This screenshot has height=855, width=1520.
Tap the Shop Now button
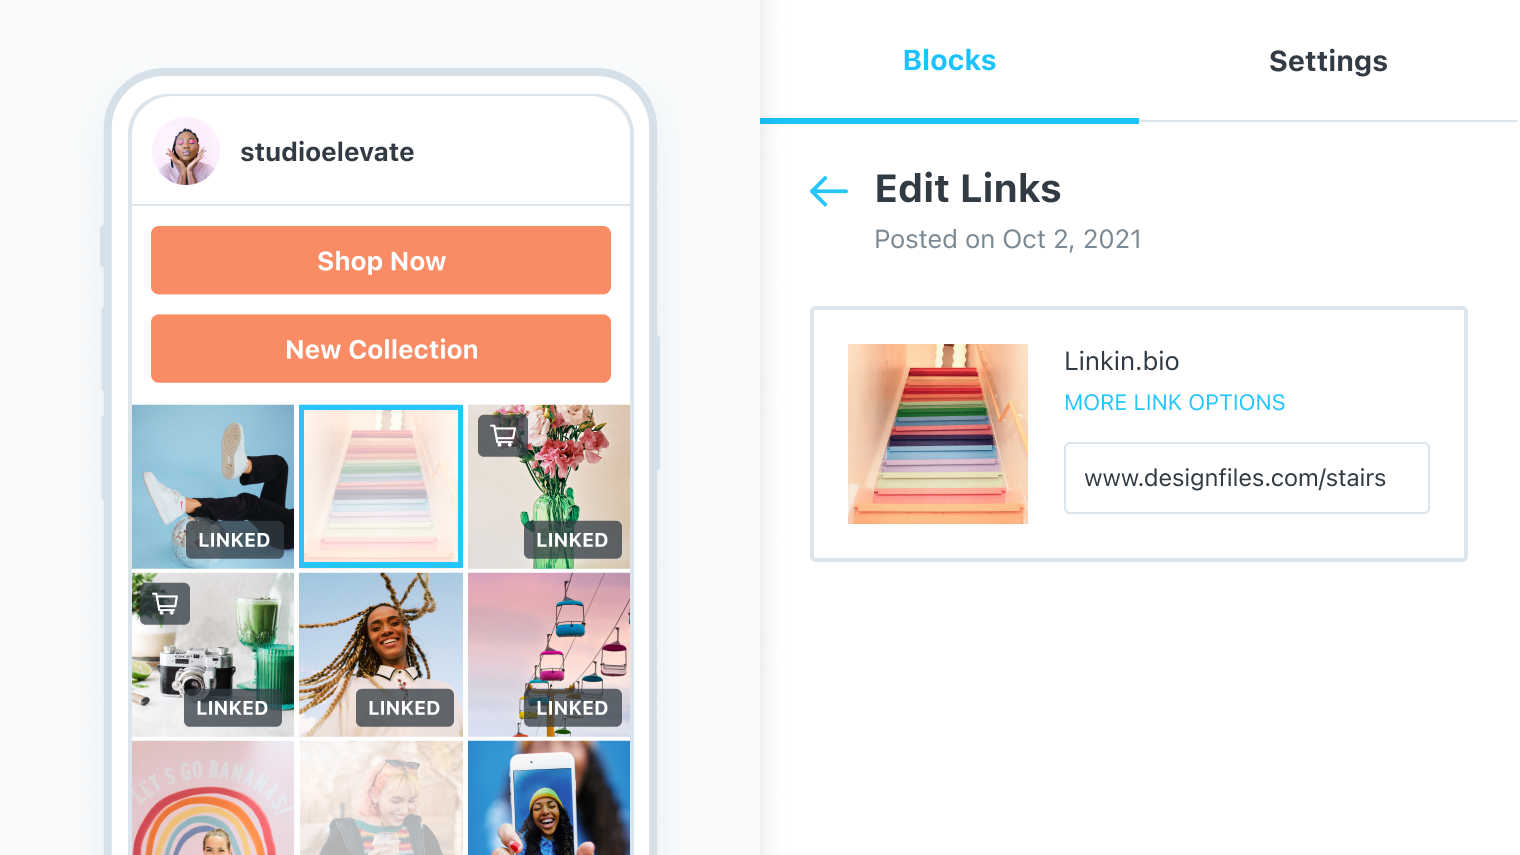[x=381, y=260]
